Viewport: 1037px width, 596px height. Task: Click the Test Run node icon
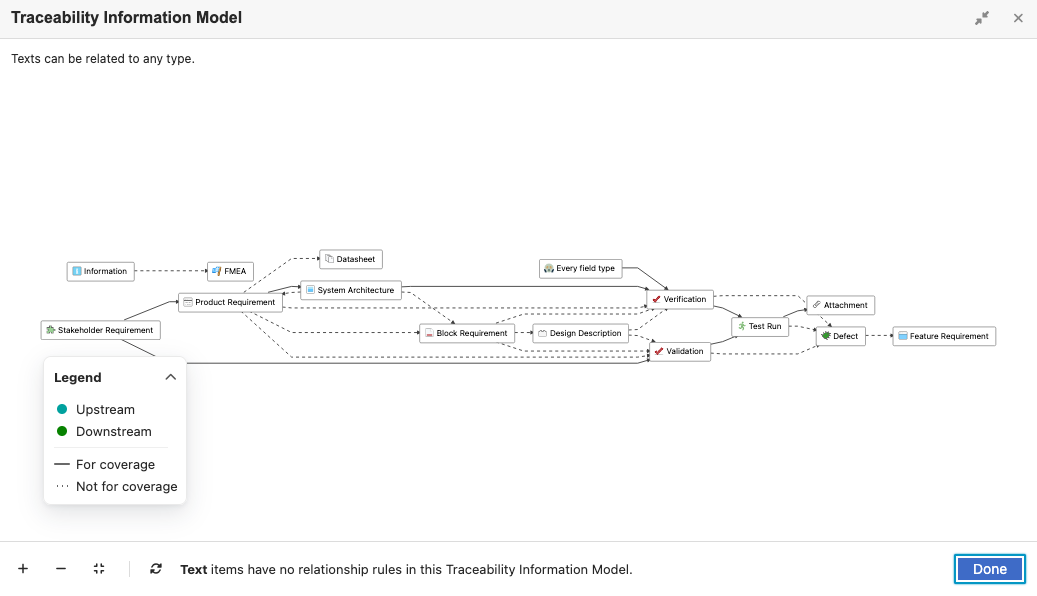point(742,326)
